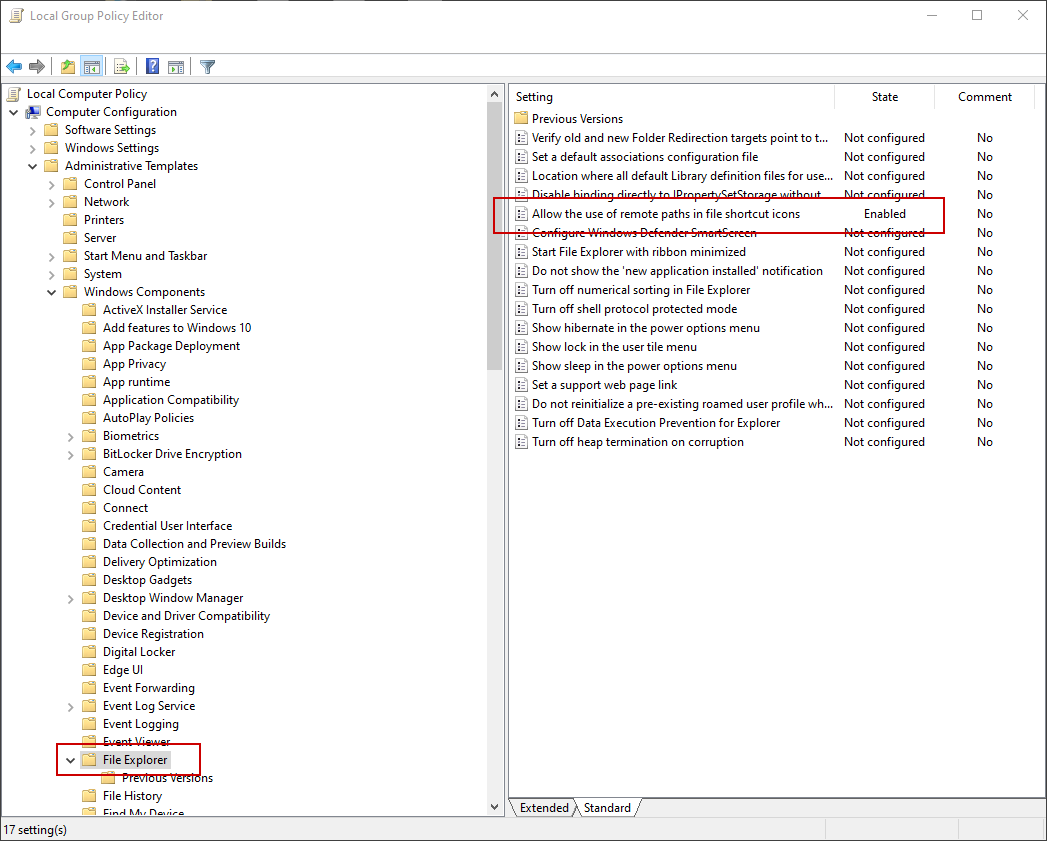
Task: Collapse the File Explorer tree node
Action: 70,760
